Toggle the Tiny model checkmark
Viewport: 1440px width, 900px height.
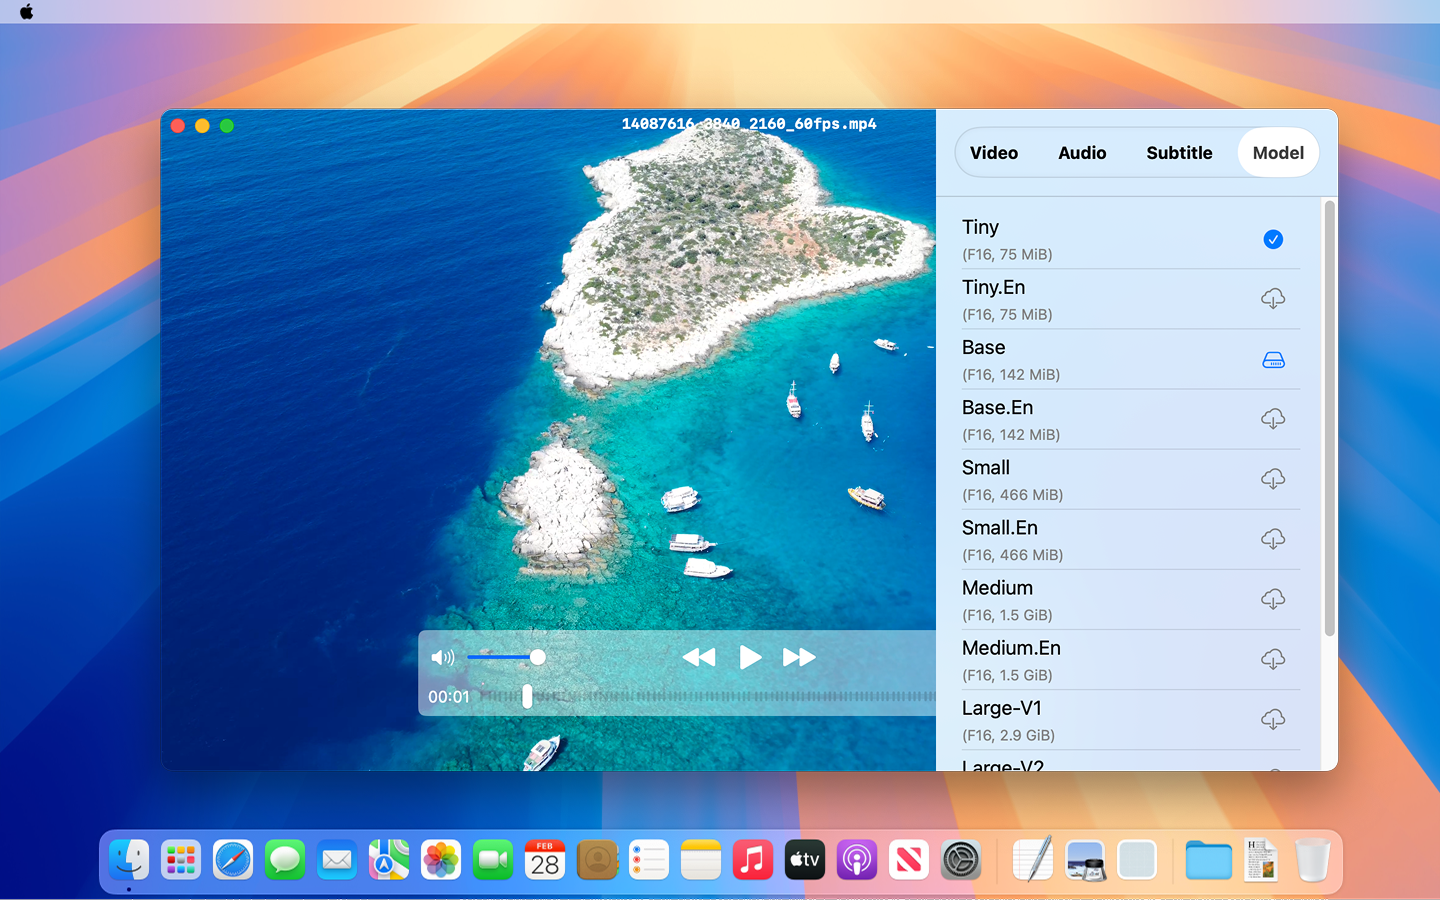(x=1273, y=239)
